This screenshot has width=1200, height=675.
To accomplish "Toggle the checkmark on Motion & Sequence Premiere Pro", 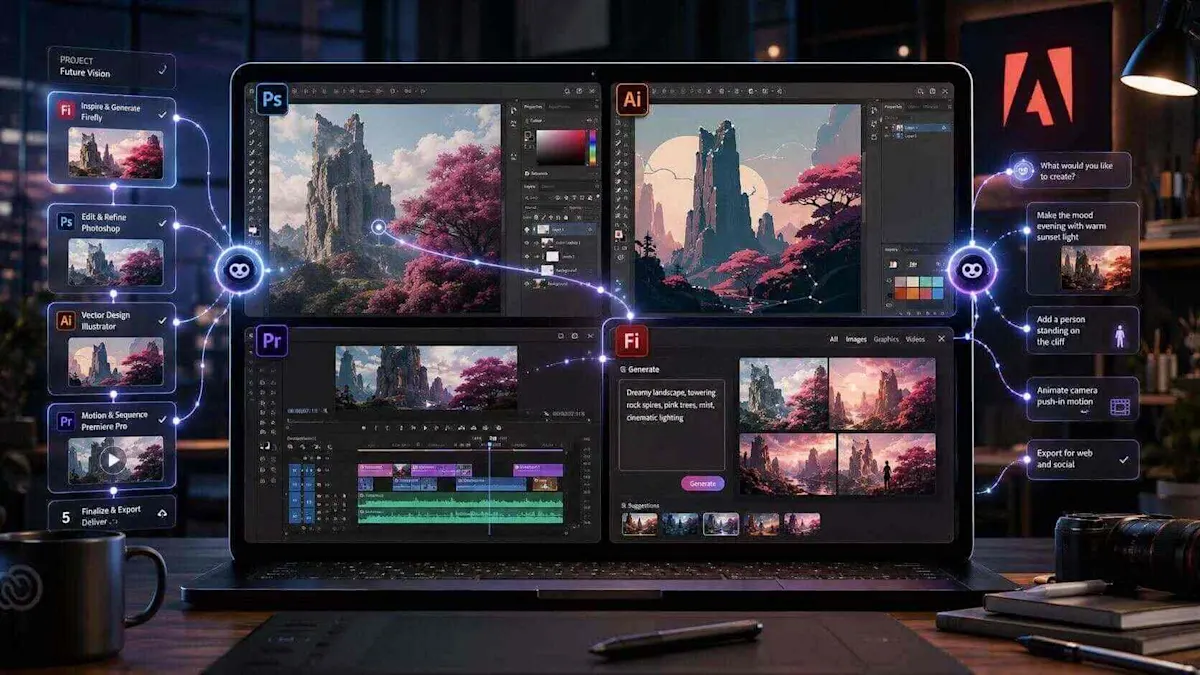I will (162, 420).
